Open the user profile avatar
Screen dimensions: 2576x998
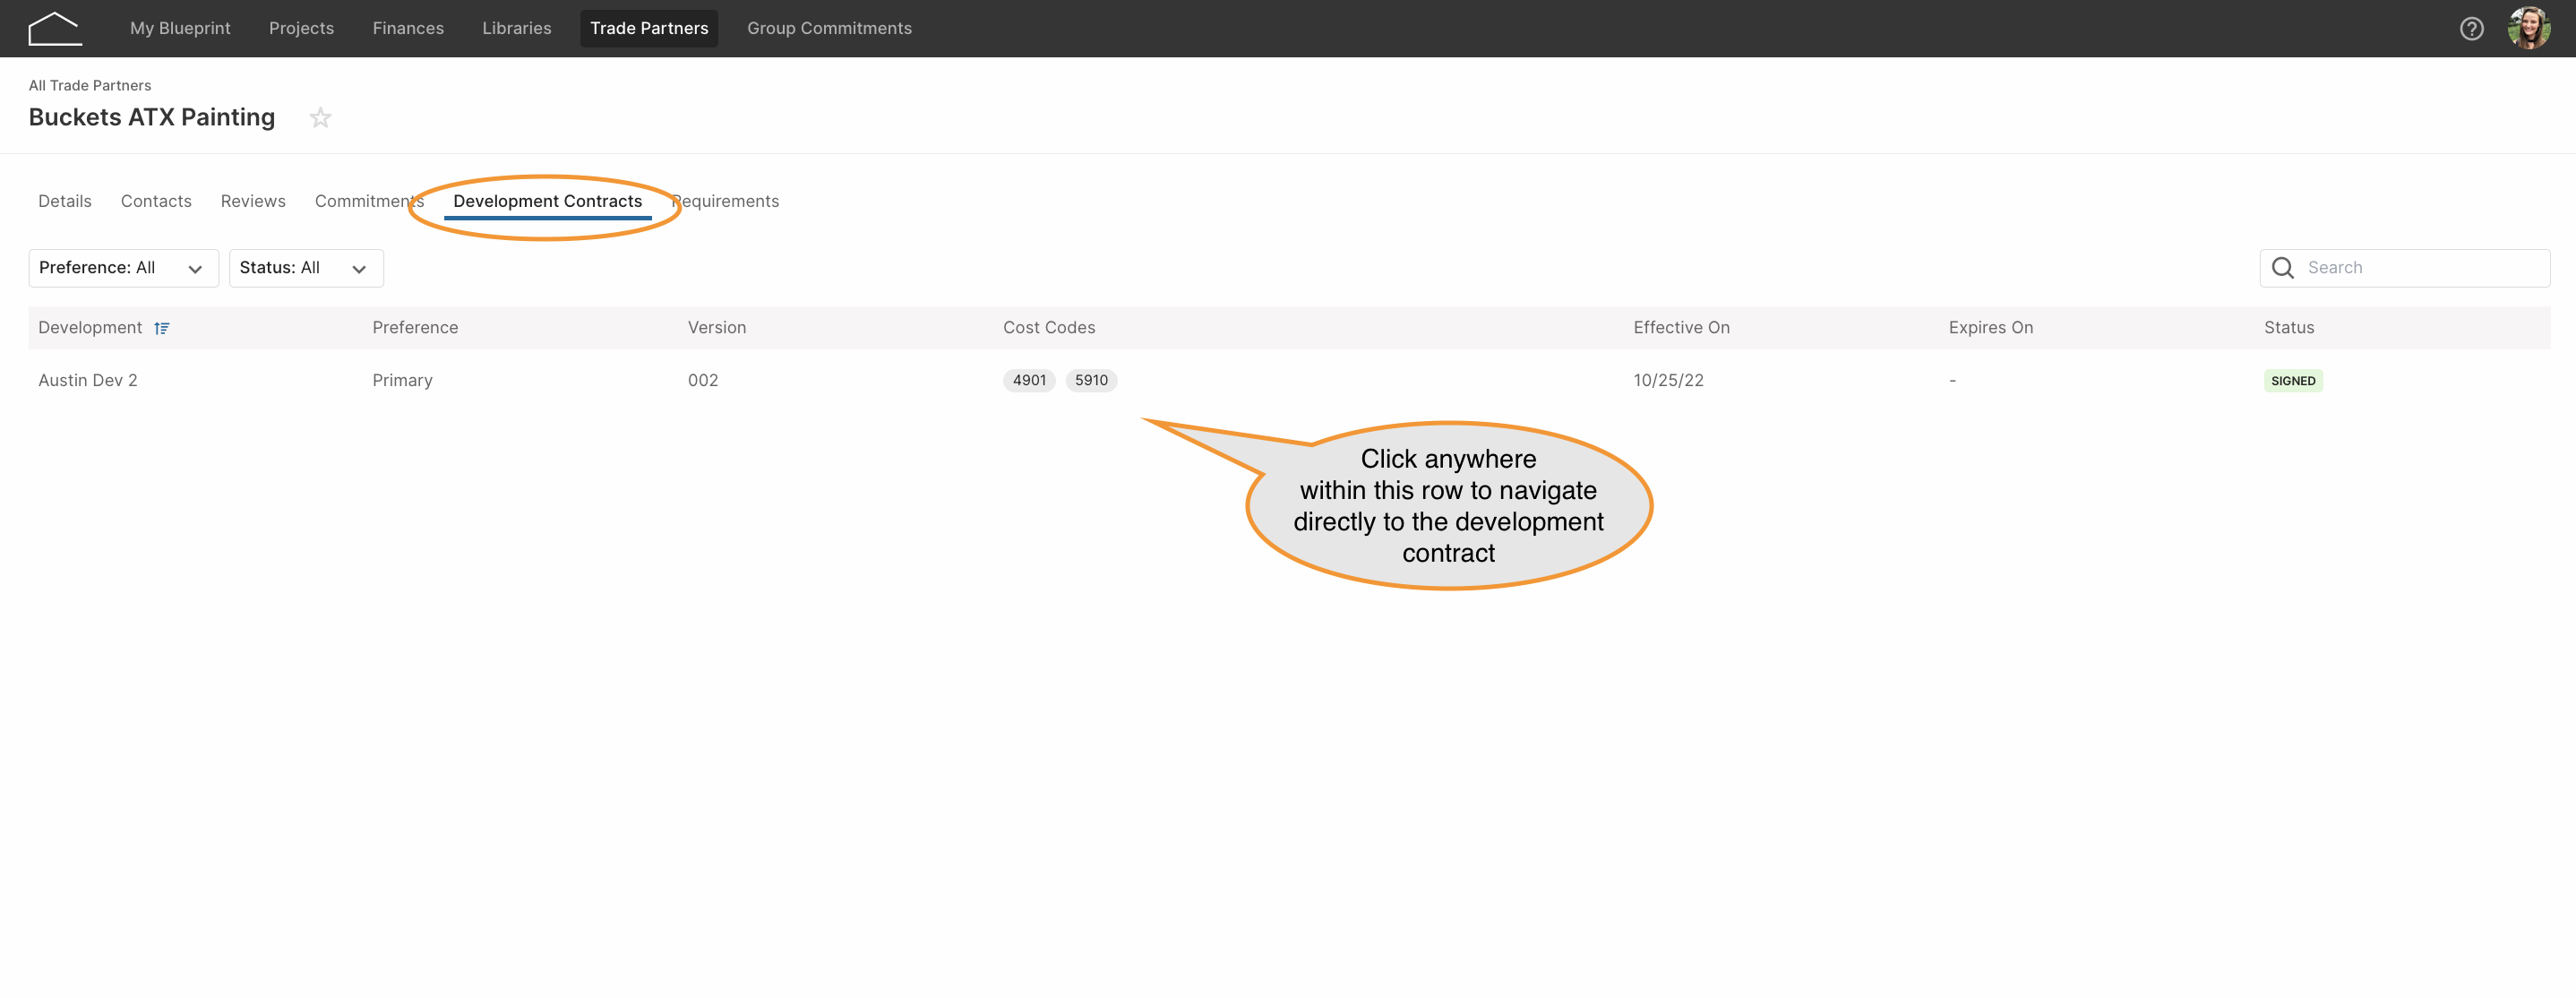2528,29
